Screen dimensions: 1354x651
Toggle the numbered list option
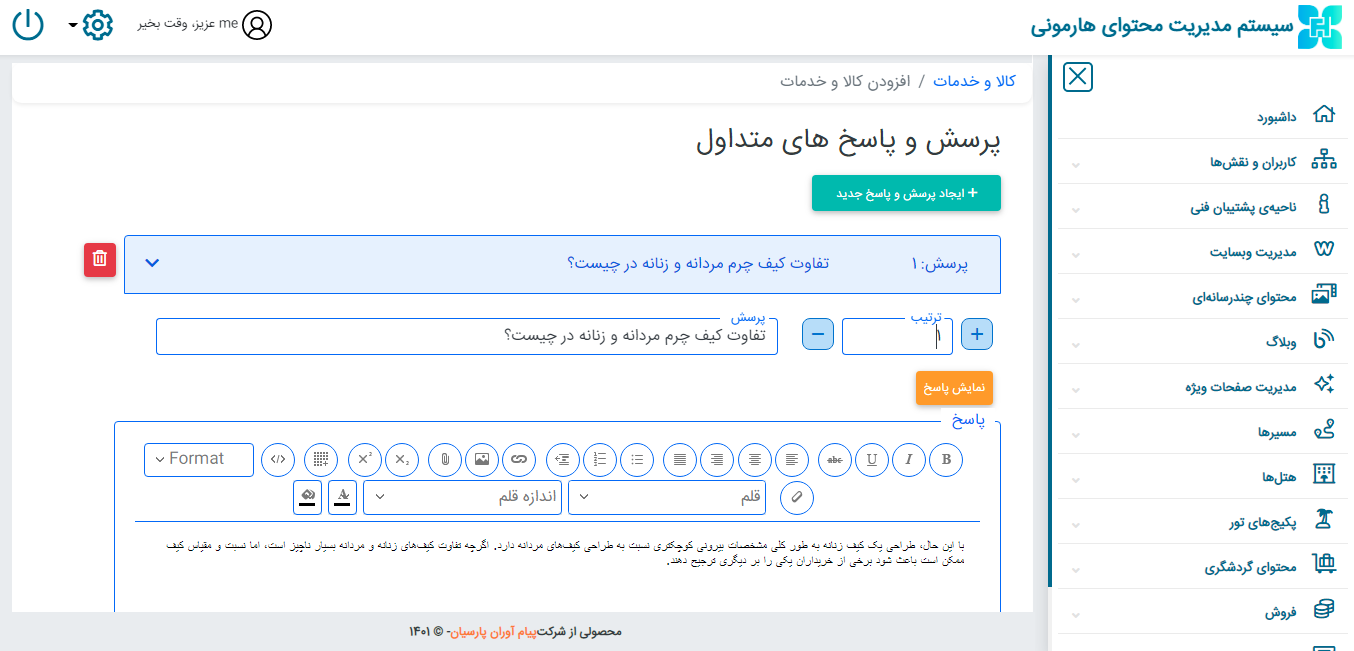tap(600, 459)
